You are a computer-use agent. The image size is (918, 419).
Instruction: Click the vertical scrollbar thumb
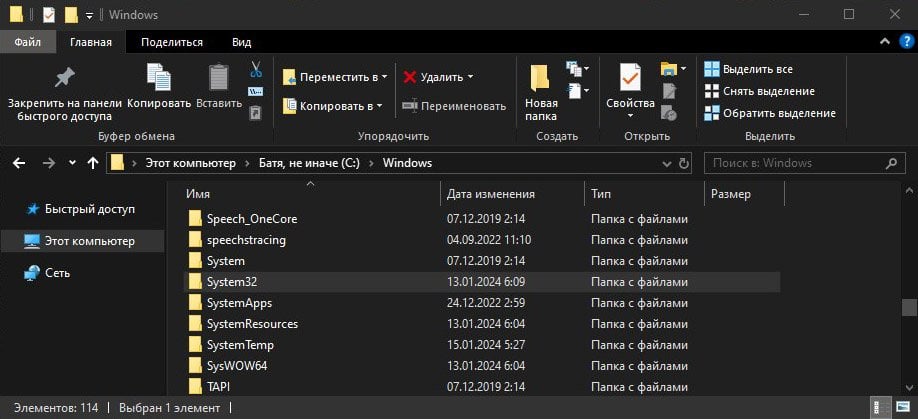909,307
